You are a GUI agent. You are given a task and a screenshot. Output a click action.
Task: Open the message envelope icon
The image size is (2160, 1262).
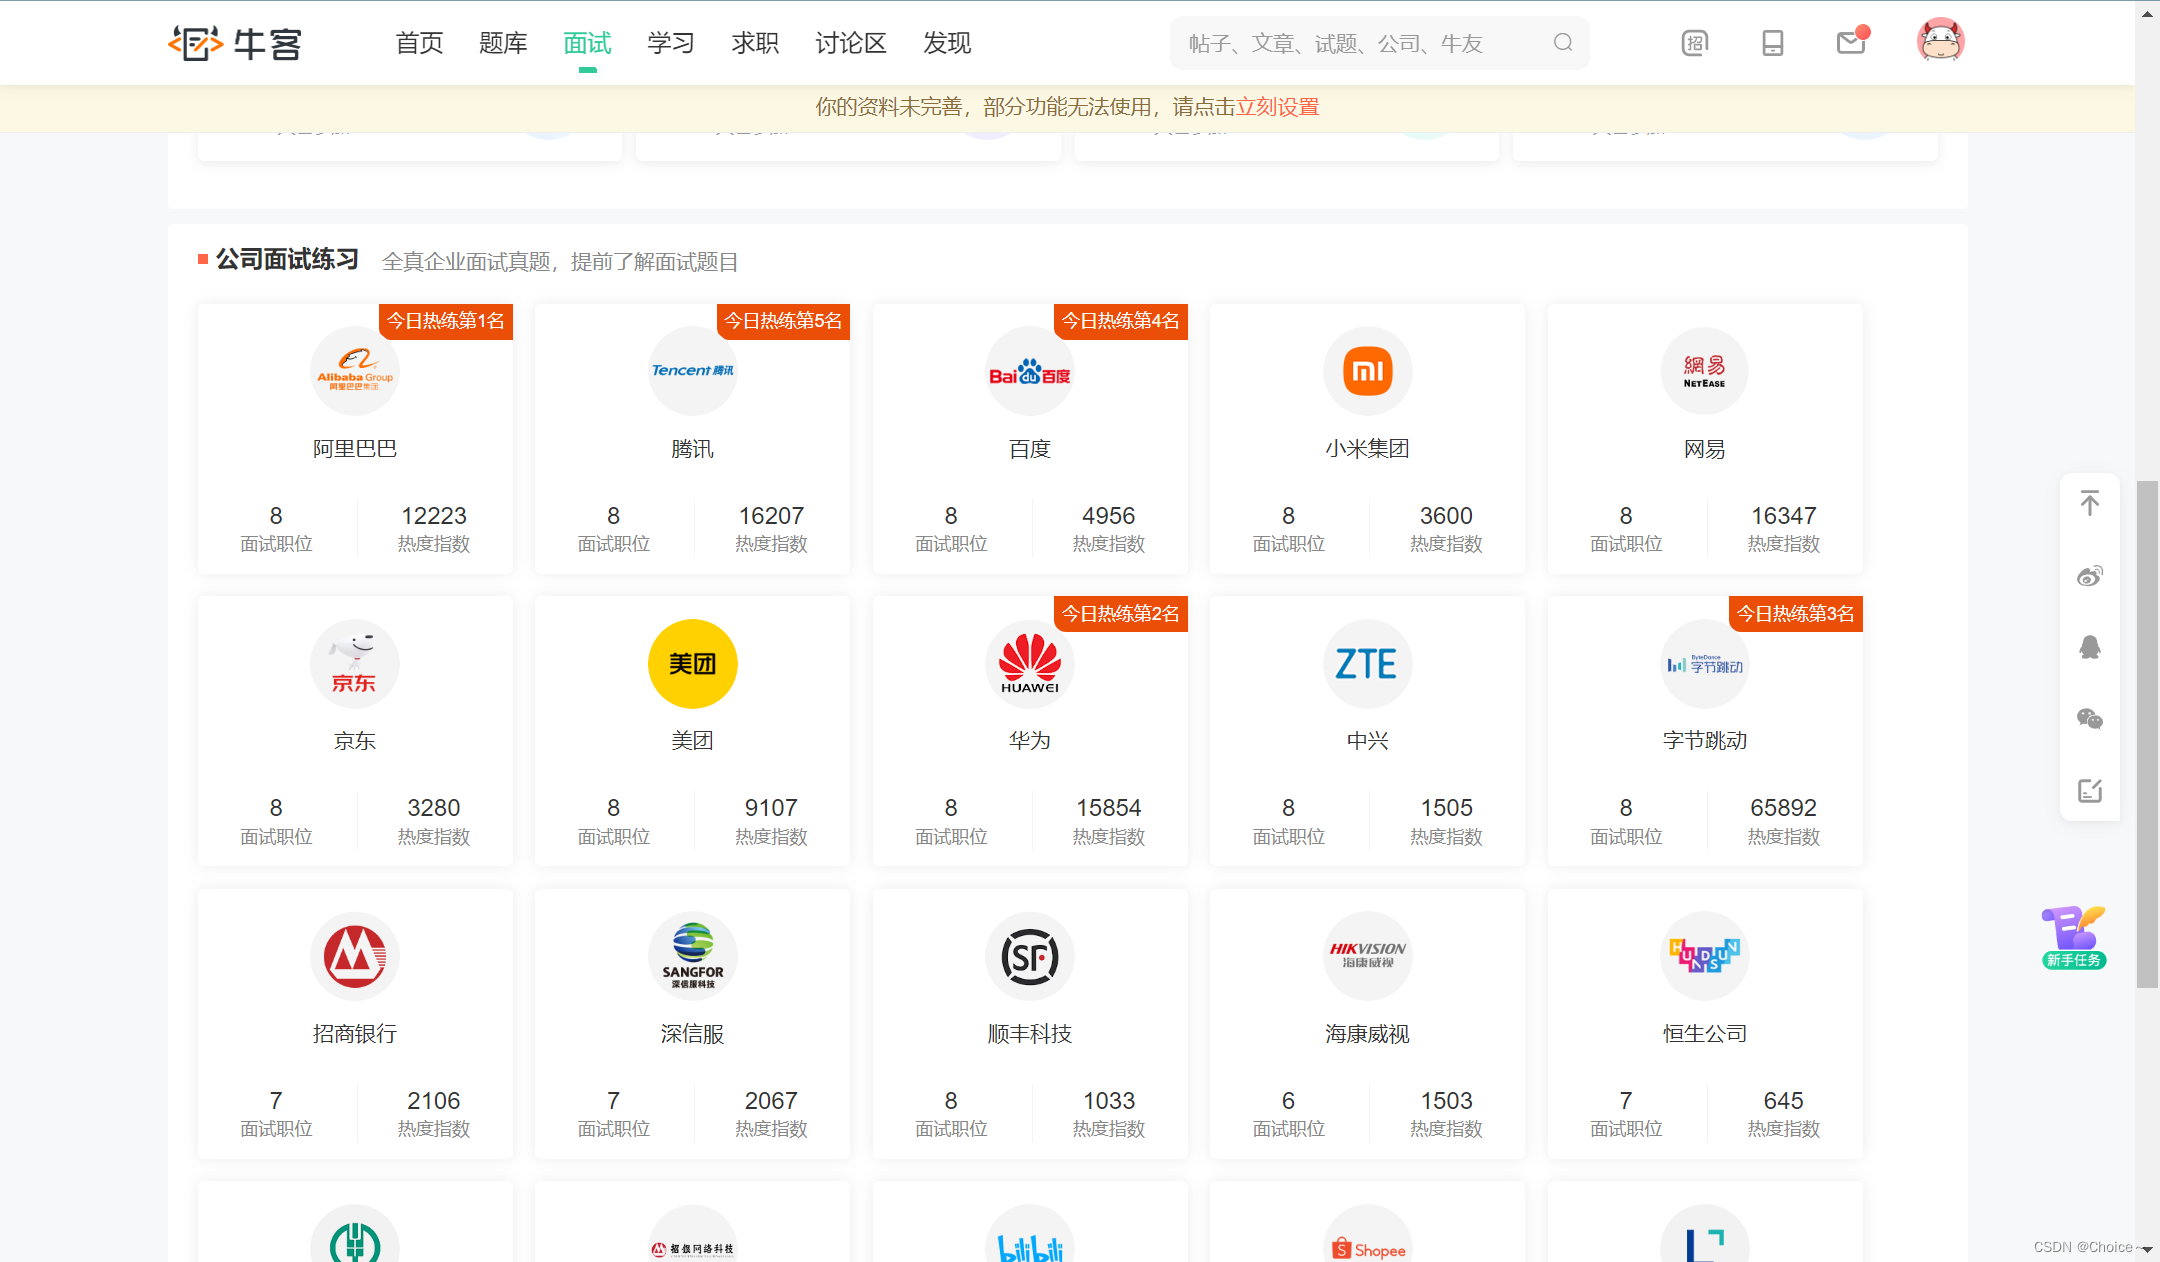[1852, 42]
